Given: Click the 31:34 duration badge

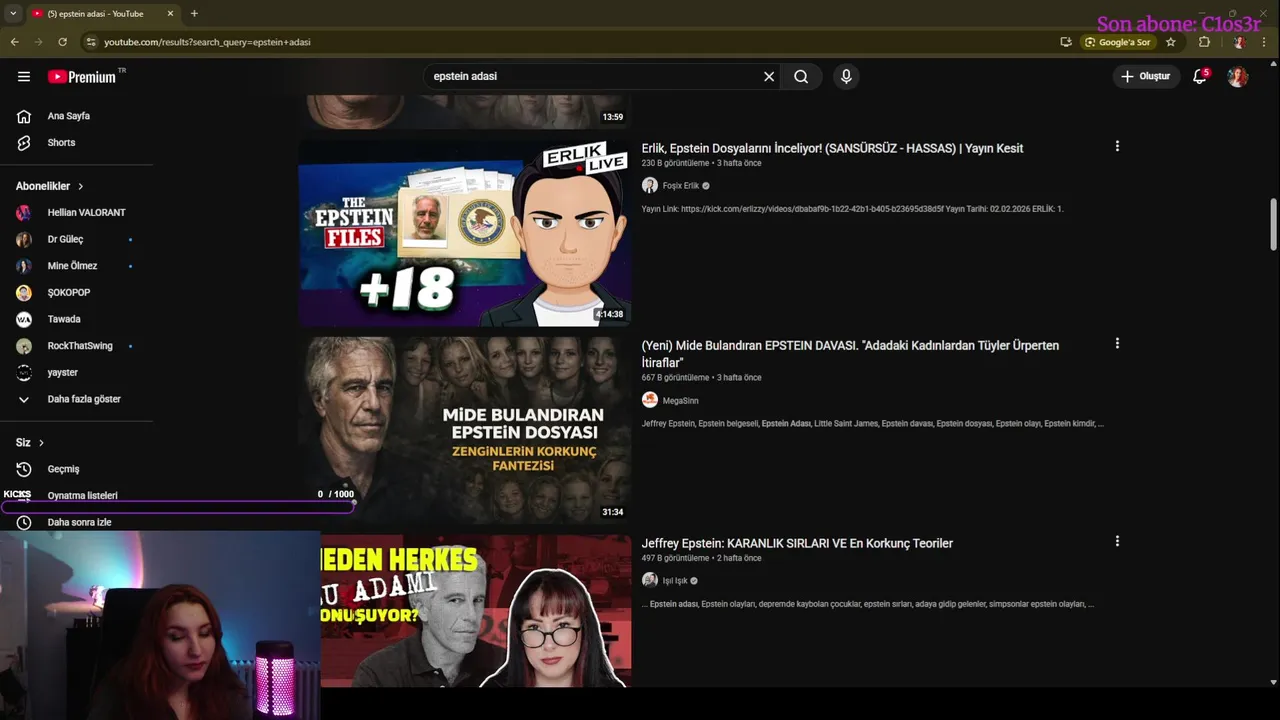Looking at the screenshot, I should (x=613, y=512).
